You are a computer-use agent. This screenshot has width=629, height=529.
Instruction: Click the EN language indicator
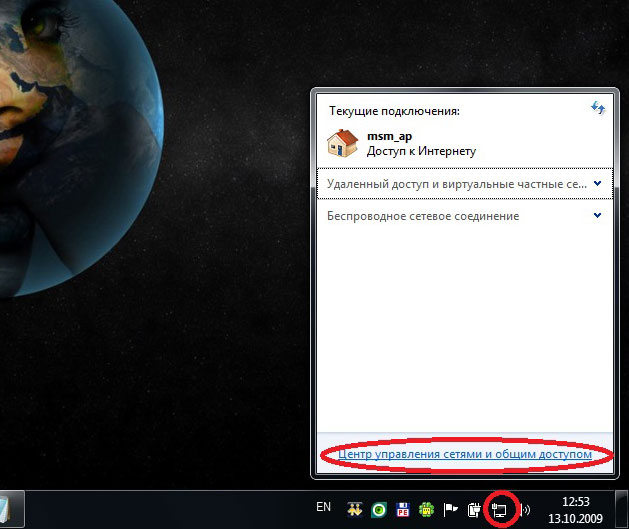tap(323, 507)
